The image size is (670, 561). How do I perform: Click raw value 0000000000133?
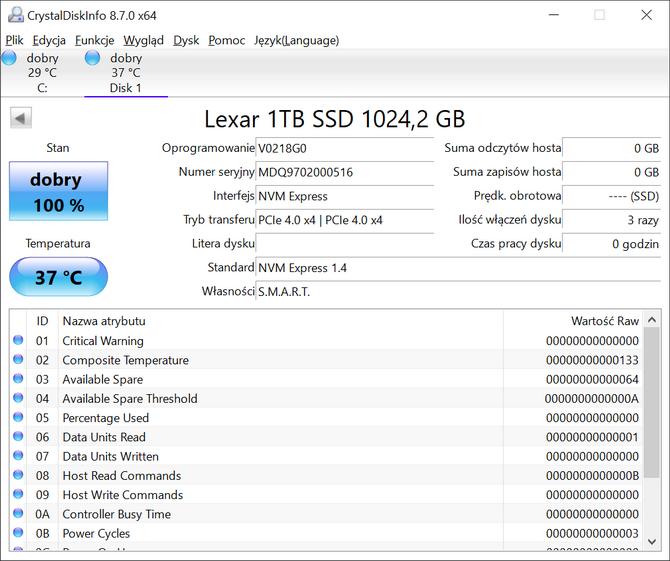point(592,360)
